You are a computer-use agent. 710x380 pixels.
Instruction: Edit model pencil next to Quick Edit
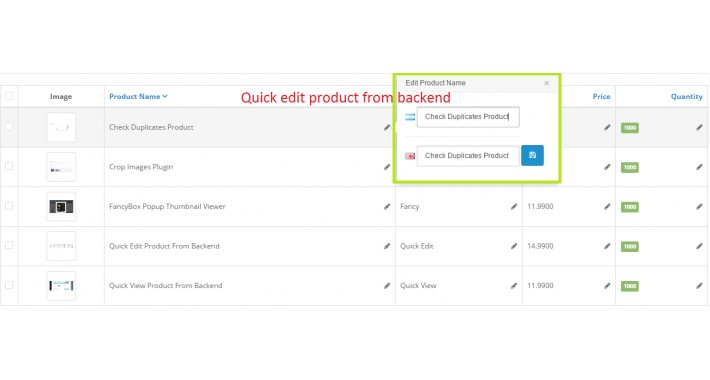[x=513, y=246]
